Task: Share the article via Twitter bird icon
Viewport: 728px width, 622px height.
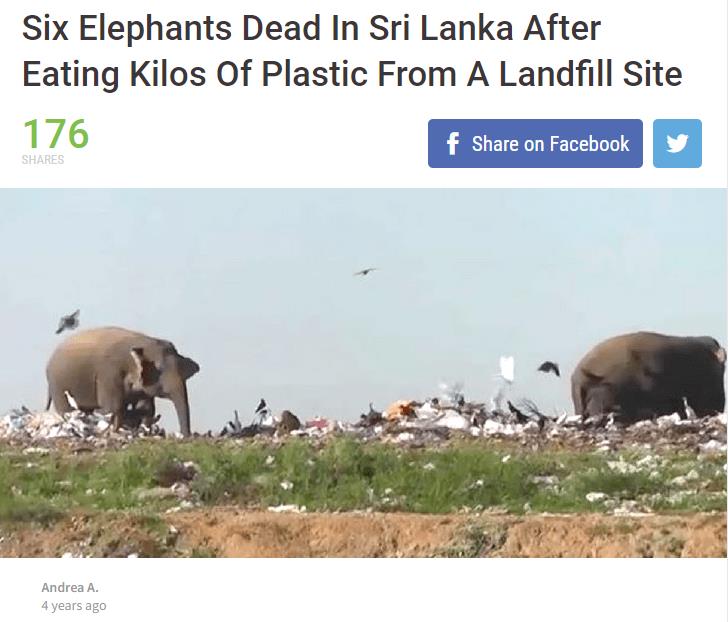Action: pyautogui.click(x=677, y=143)
